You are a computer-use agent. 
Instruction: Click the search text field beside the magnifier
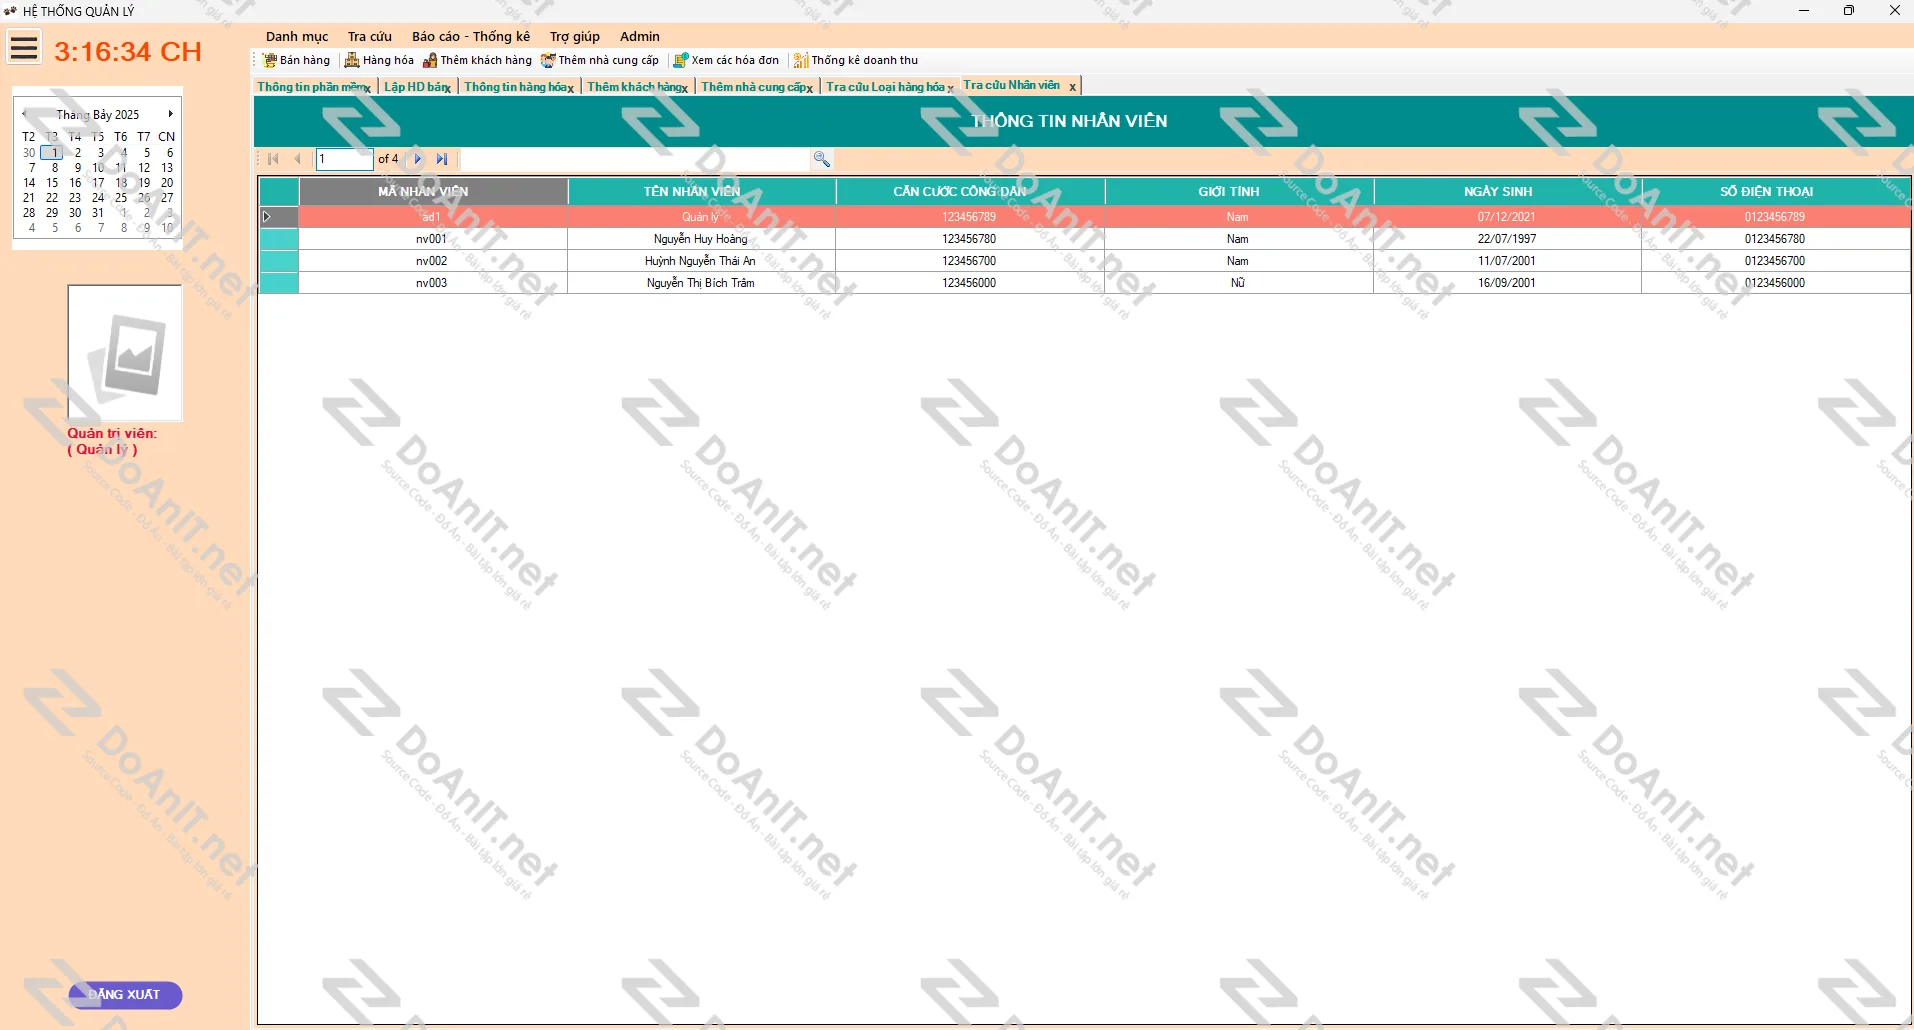tap(635, 159)
